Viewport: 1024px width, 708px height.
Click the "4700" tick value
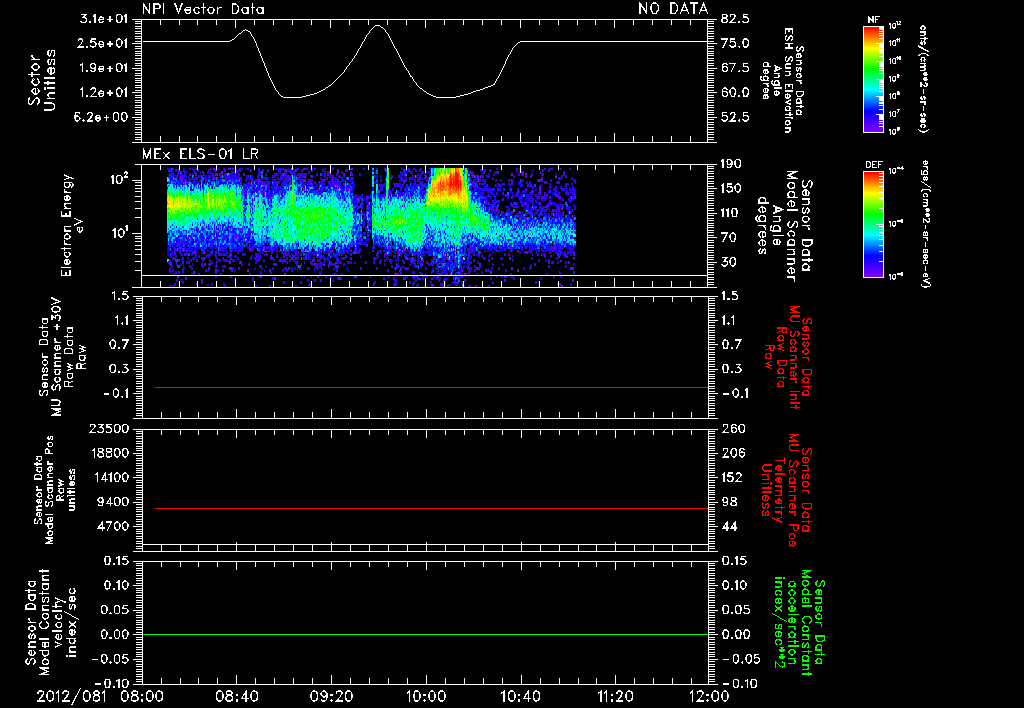click(112, 526)
